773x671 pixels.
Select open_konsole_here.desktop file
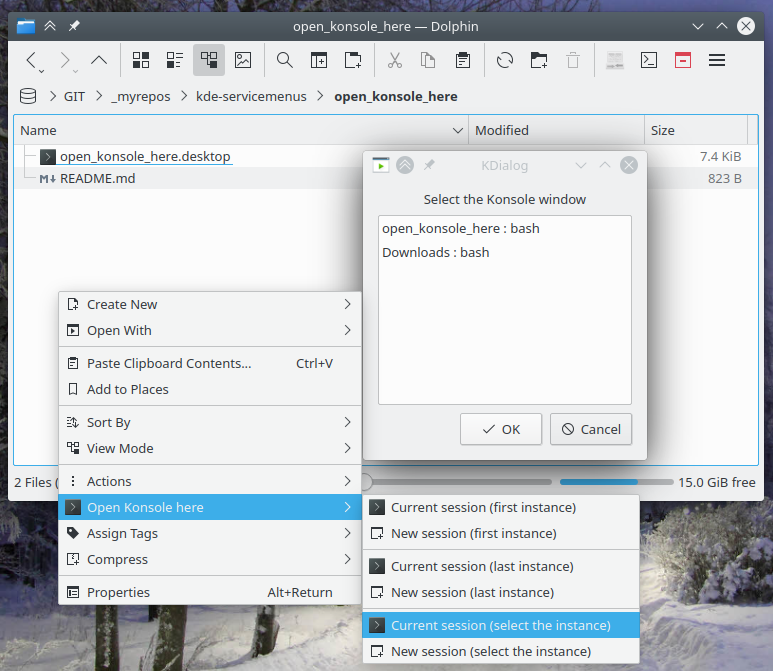145,156
